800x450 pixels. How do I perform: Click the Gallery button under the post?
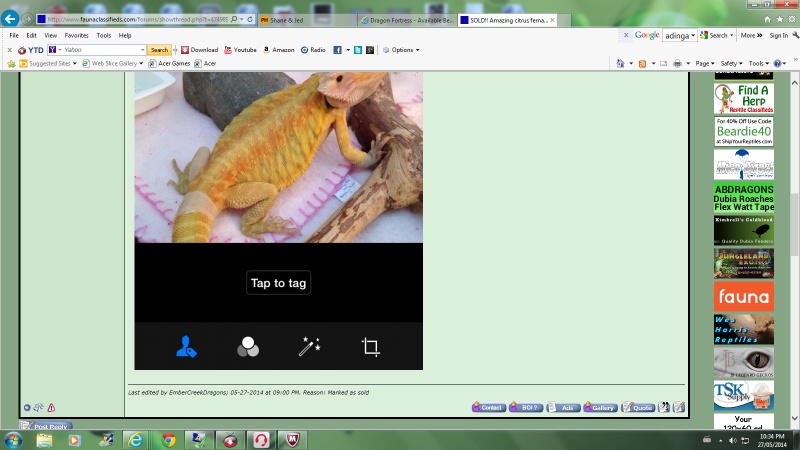(601, 407)
